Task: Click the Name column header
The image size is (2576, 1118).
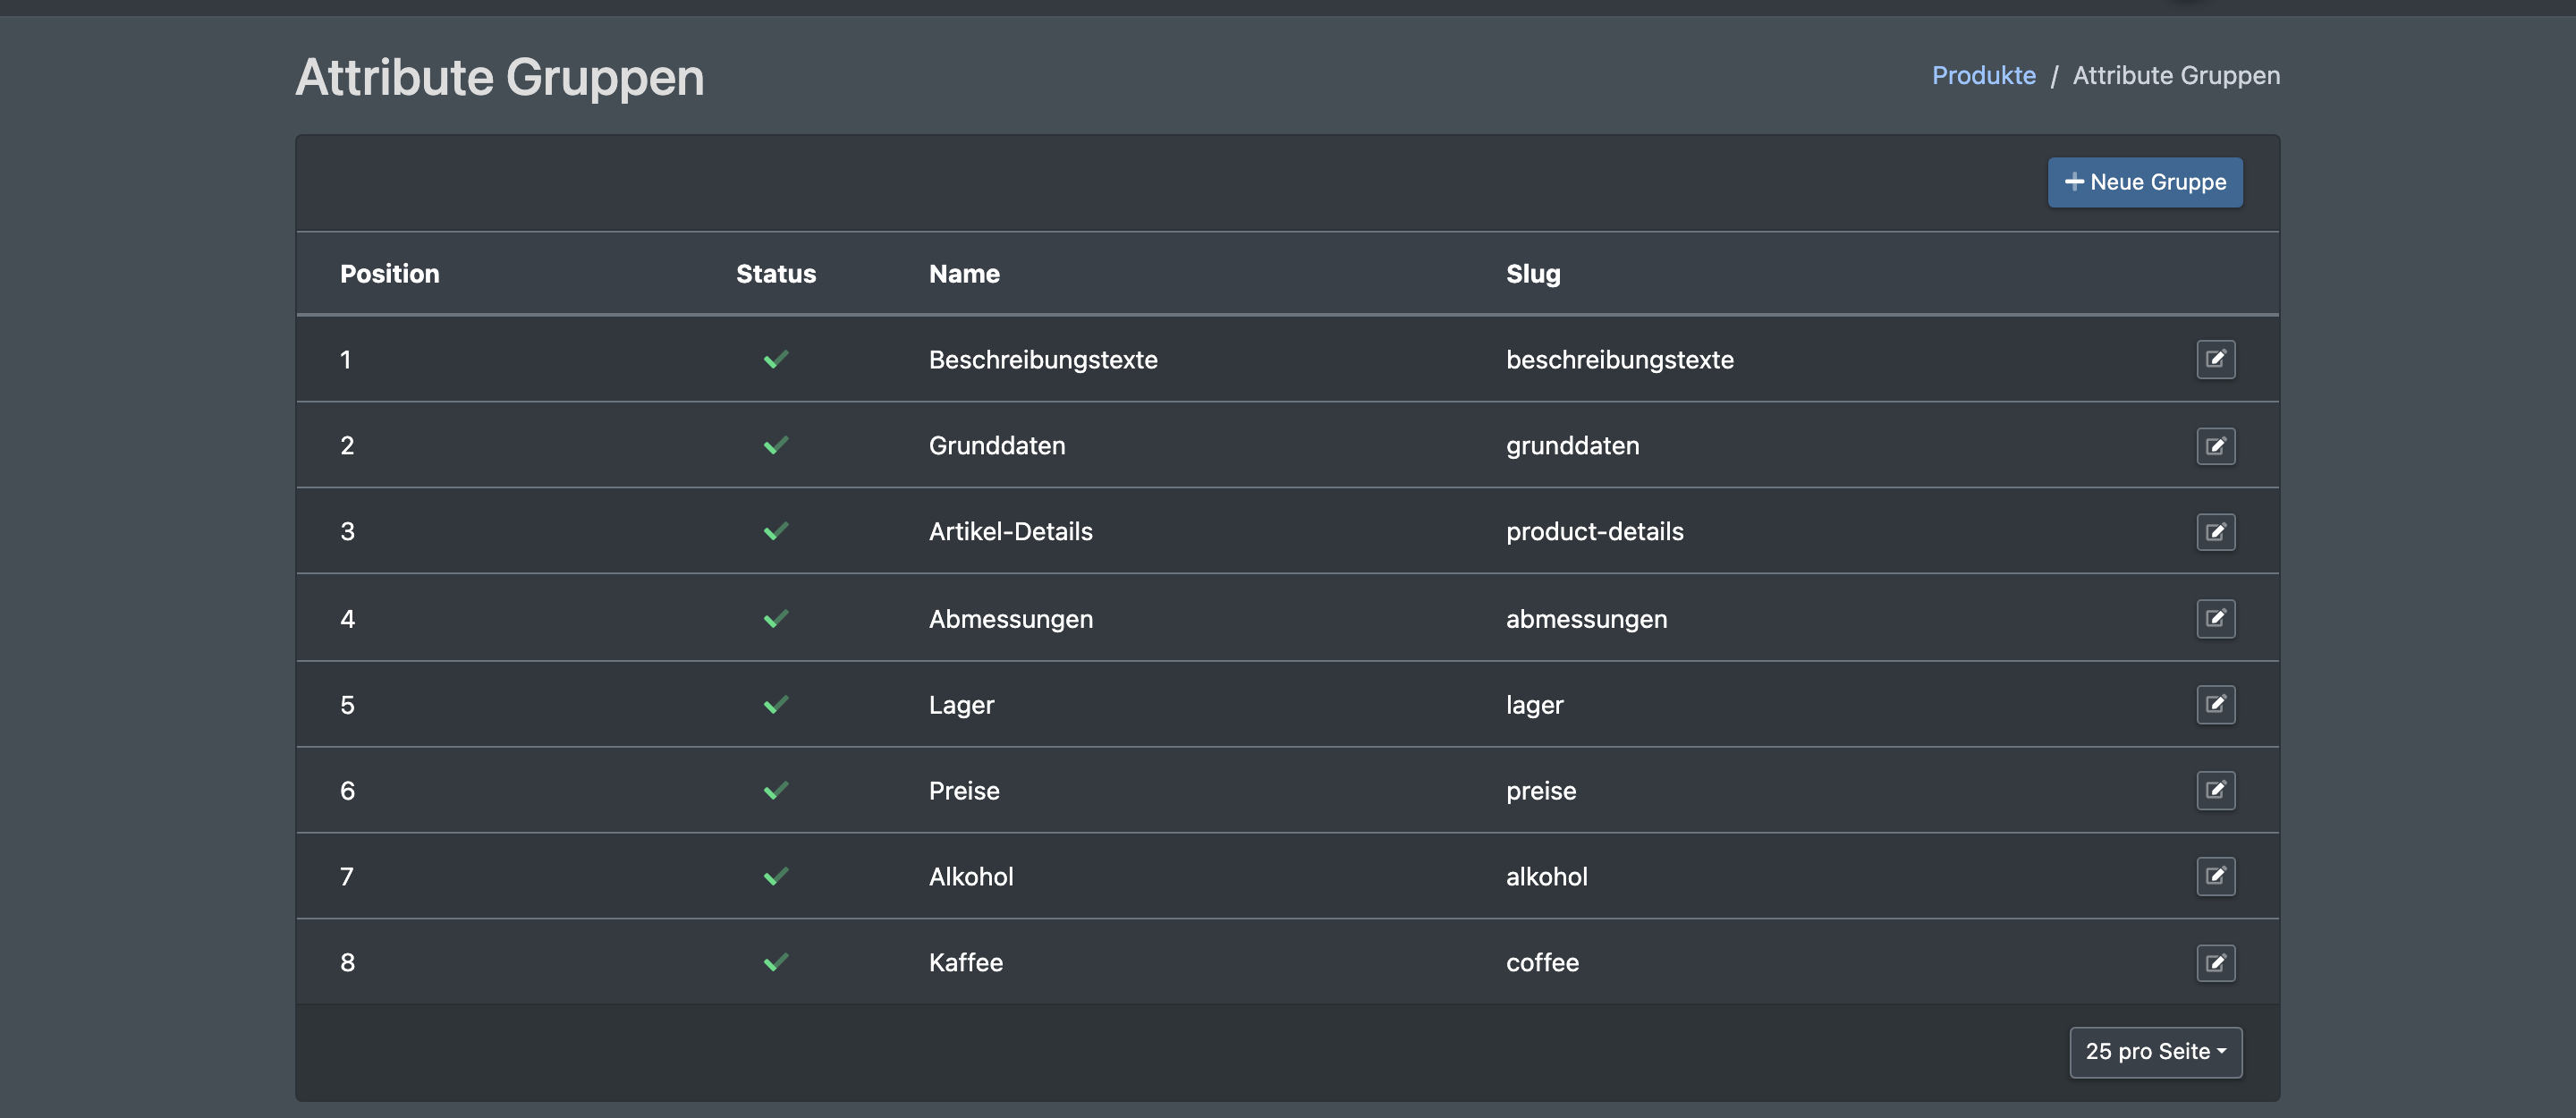Action: pos(963,273)
